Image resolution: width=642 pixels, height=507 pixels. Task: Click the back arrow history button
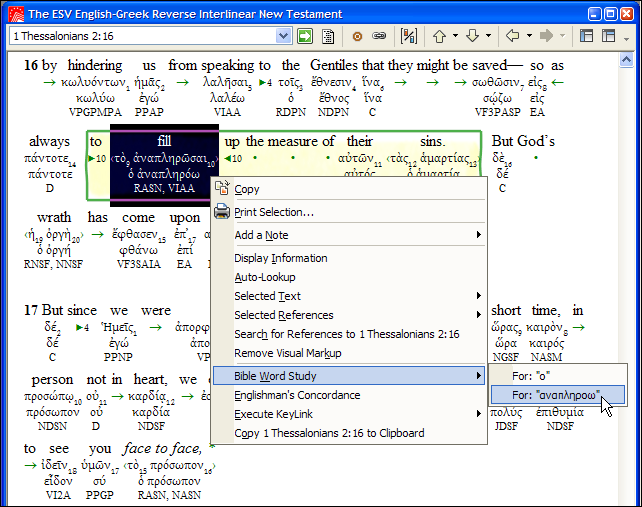click(x=513, y=36)
